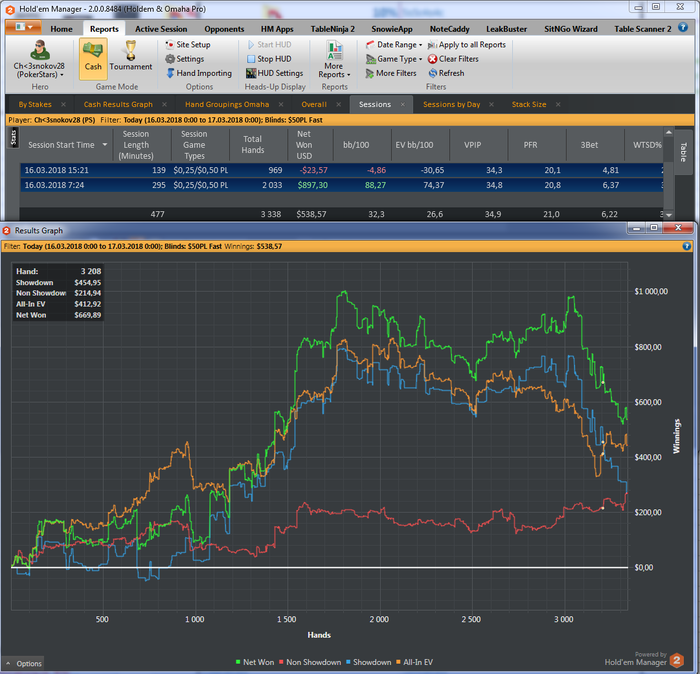
Task: Select the 16.03.2018 15:21 session row
Action: [342, 170]
